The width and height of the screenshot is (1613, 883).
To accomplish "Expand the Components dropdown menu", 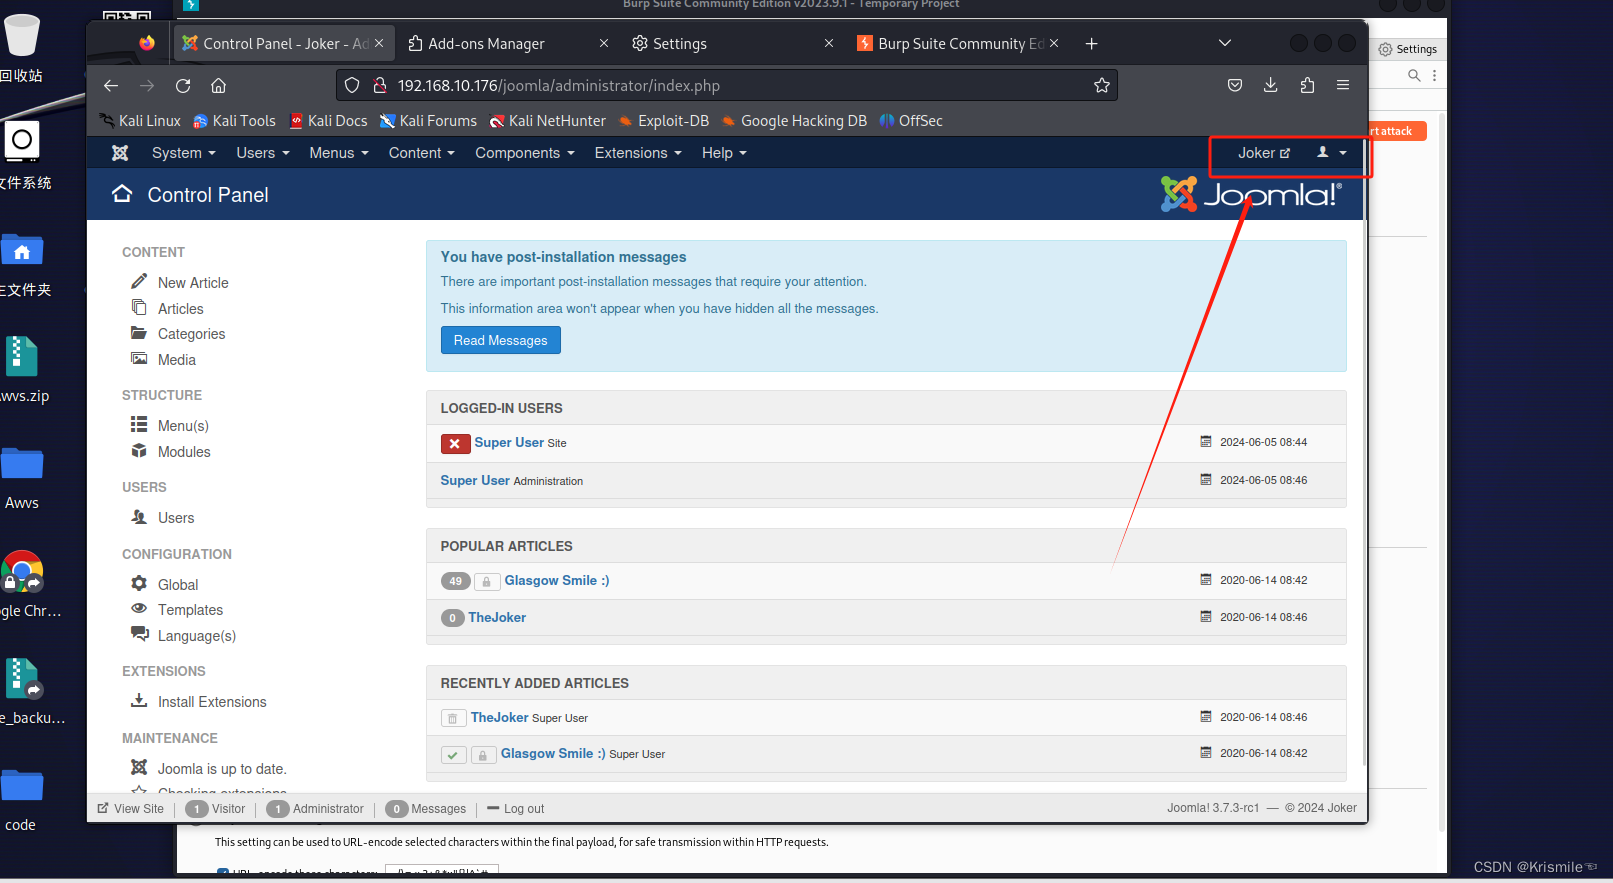I will tap(525, 153).
